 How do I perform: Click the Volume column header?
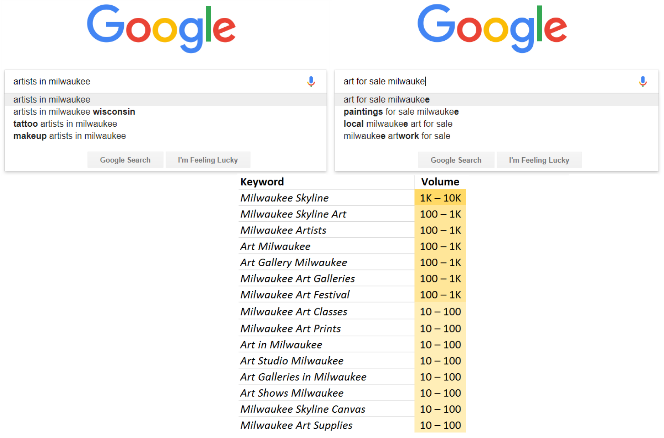440,182
